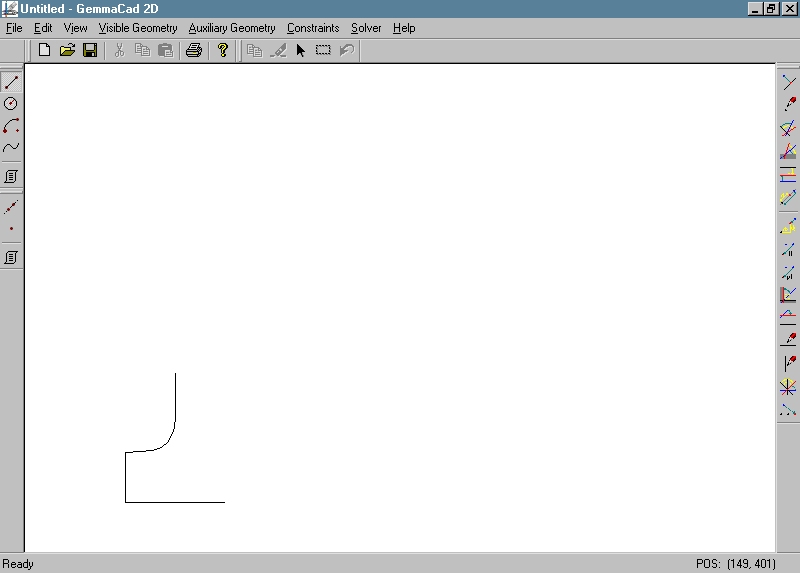
Task: Click the drawn arc in the canvas
Action: (x=168, y=440)
